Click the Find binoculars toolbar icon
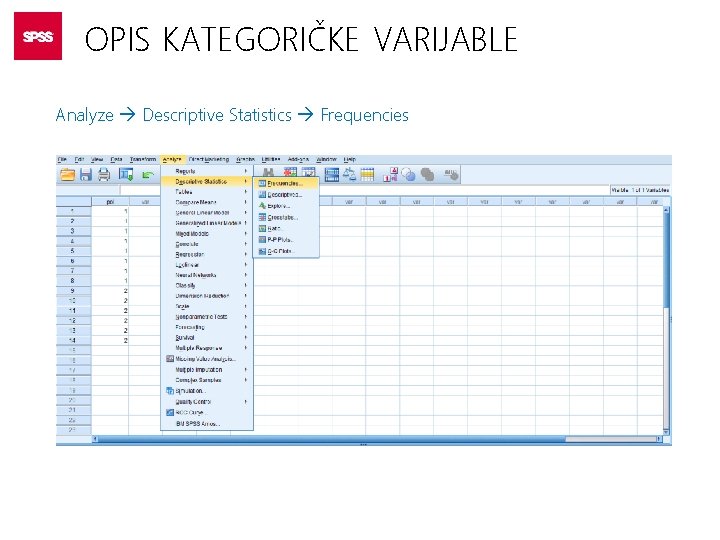The image size is (720, 540). coord(268,173)
